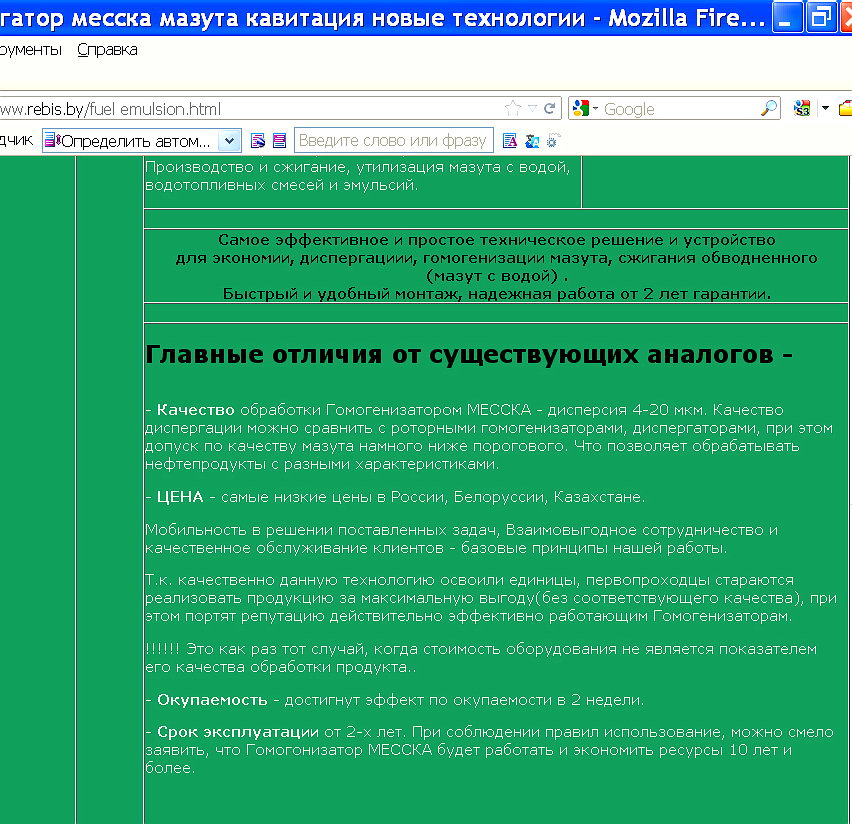852x824 pixels.
Task: Open the Google search engine selector
Action: 585,109
